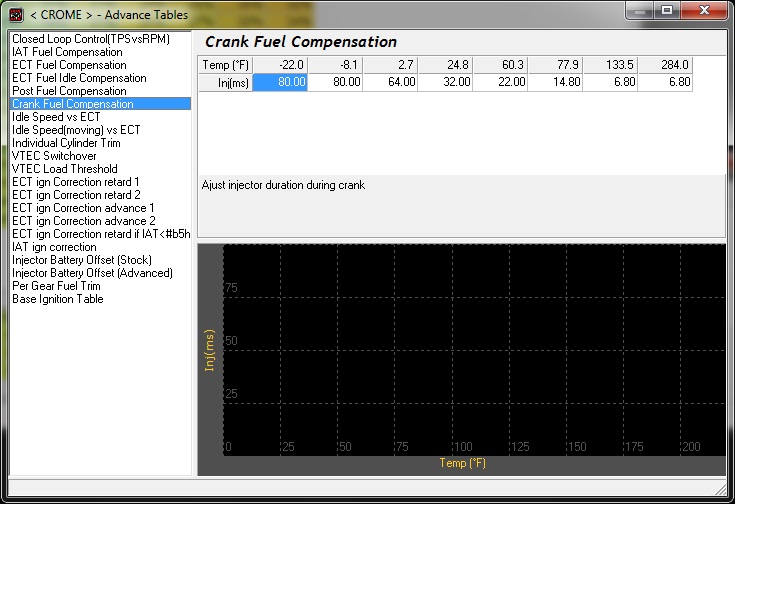Open VTEC Switchover table
The height and width of the screenshot is (614, 768).
click(x=54, y=156)
